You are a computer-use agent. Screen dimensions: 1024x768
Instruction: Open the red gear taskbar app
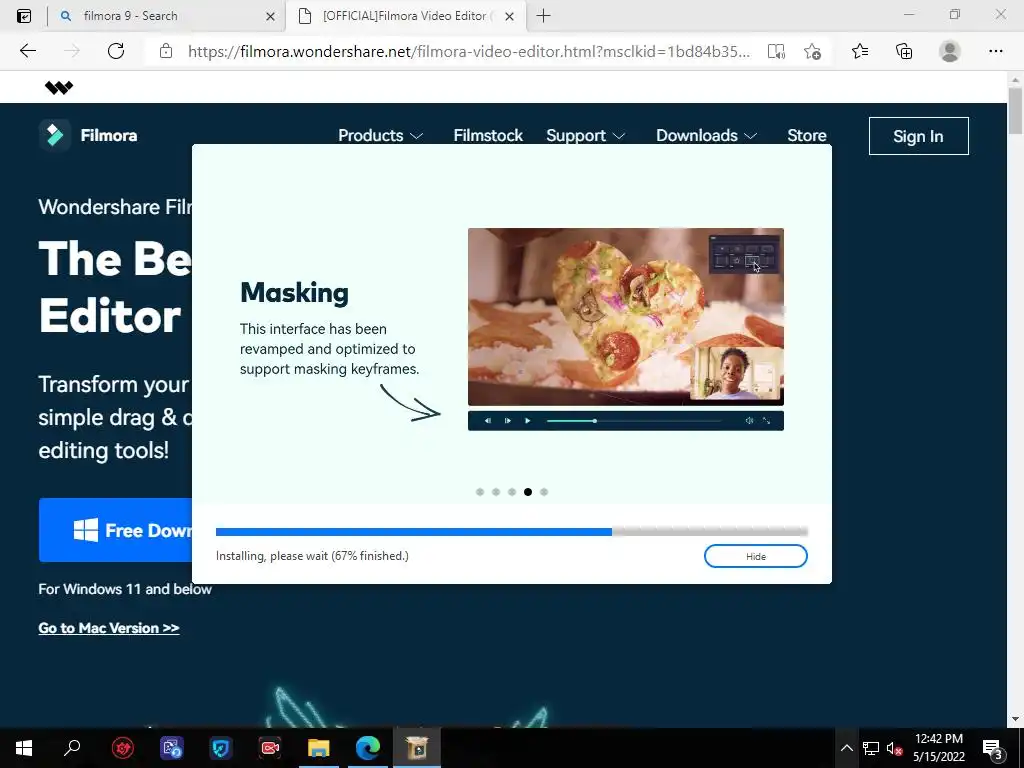coord(123,748)
